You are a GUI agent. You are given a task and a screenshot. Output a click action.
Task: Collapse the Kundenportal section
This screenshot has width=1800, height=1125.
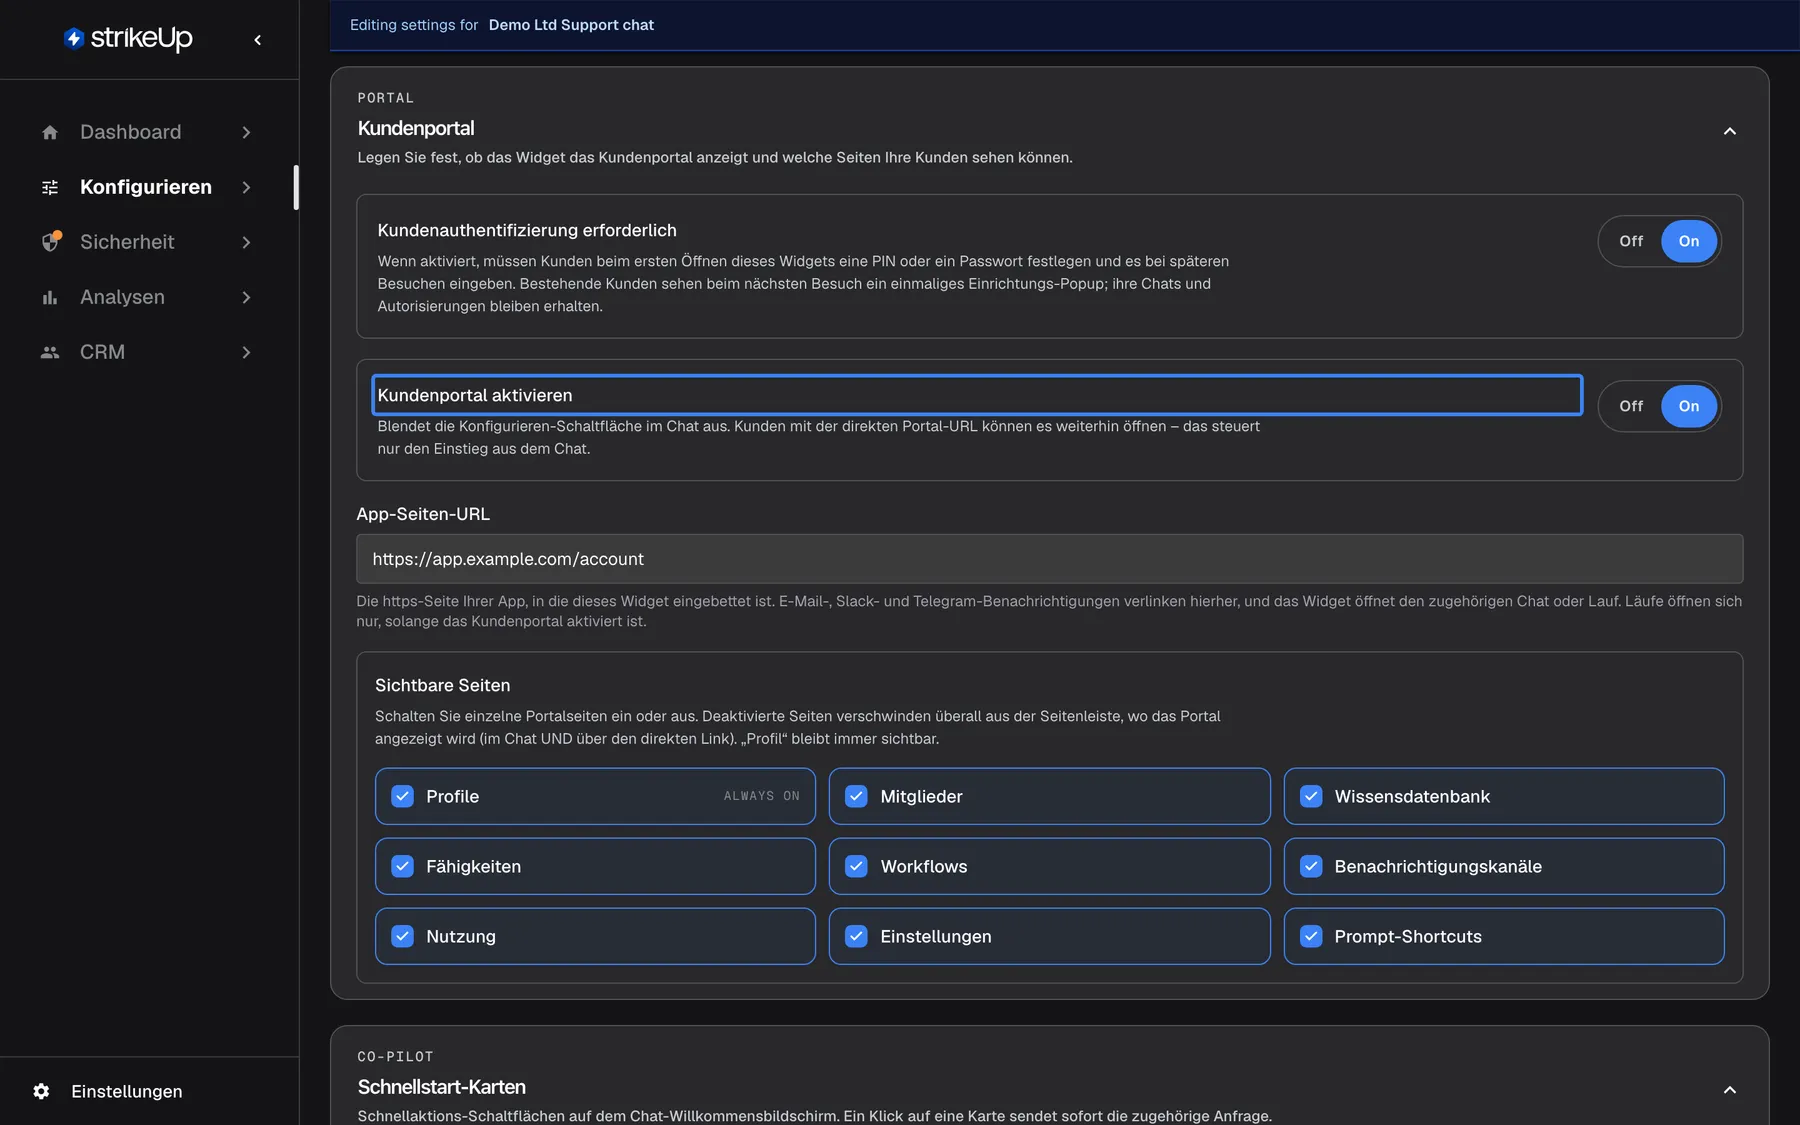1730,131
